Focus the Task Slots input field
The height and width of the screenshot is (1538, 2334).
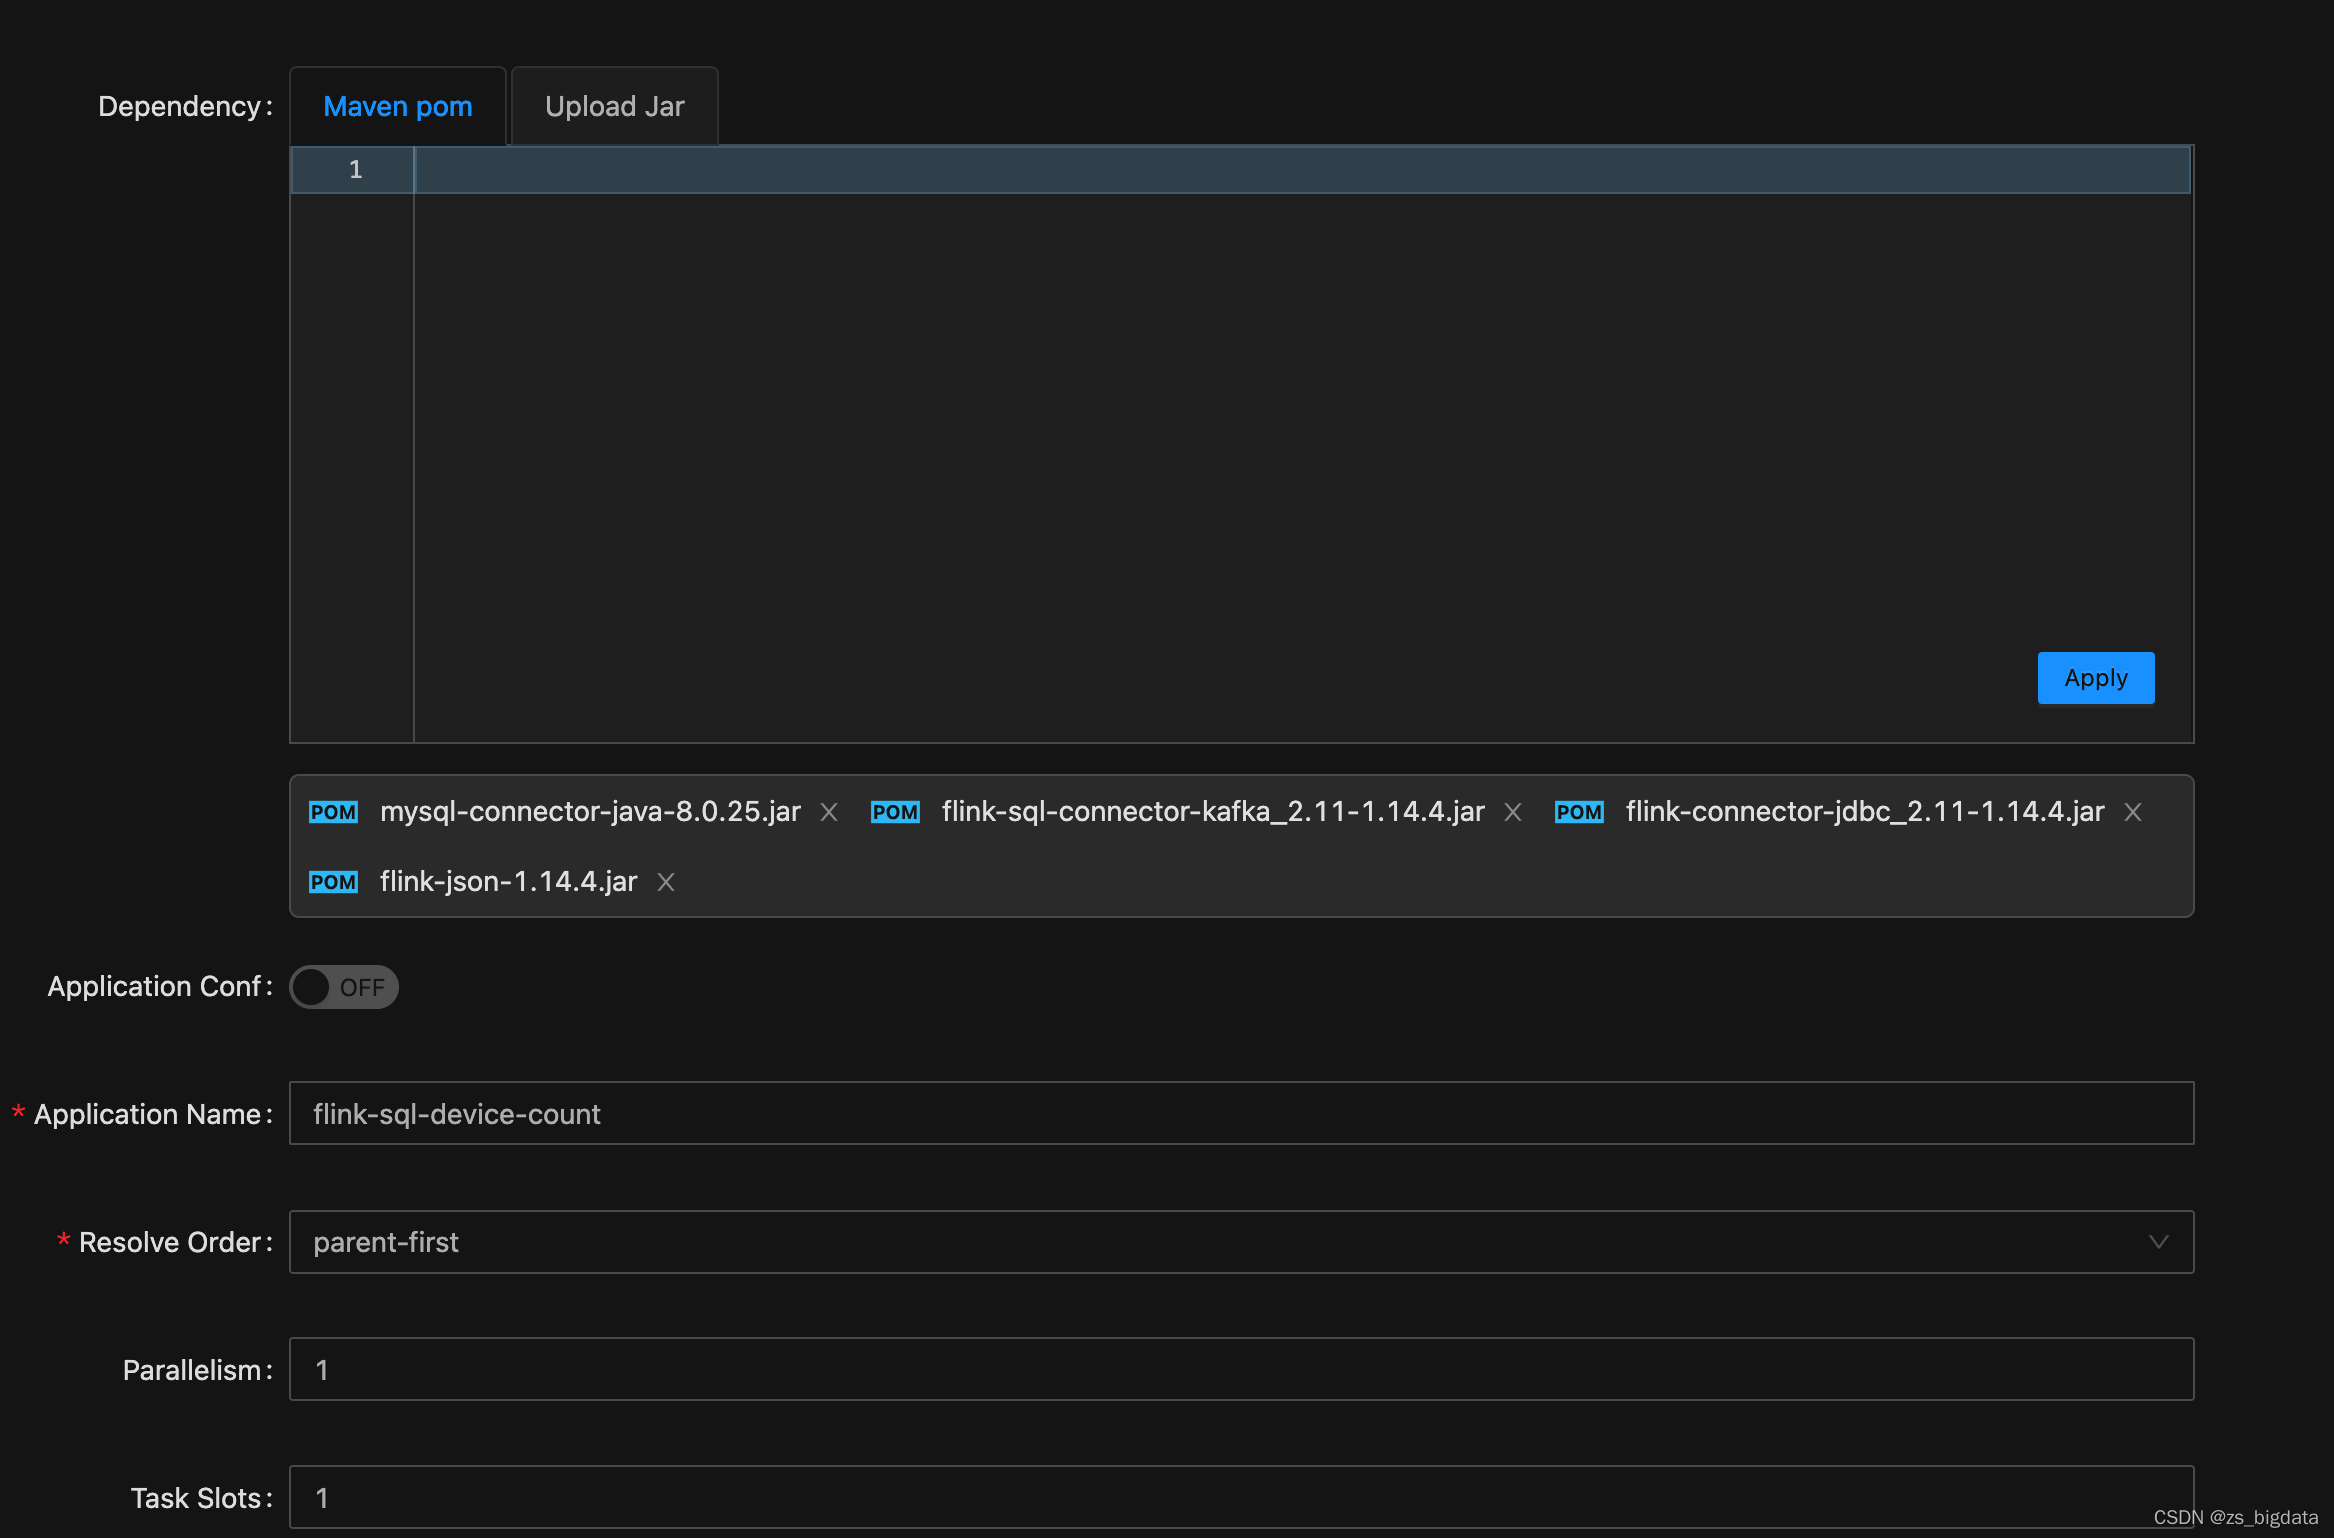click(x=1240, y=1497)
